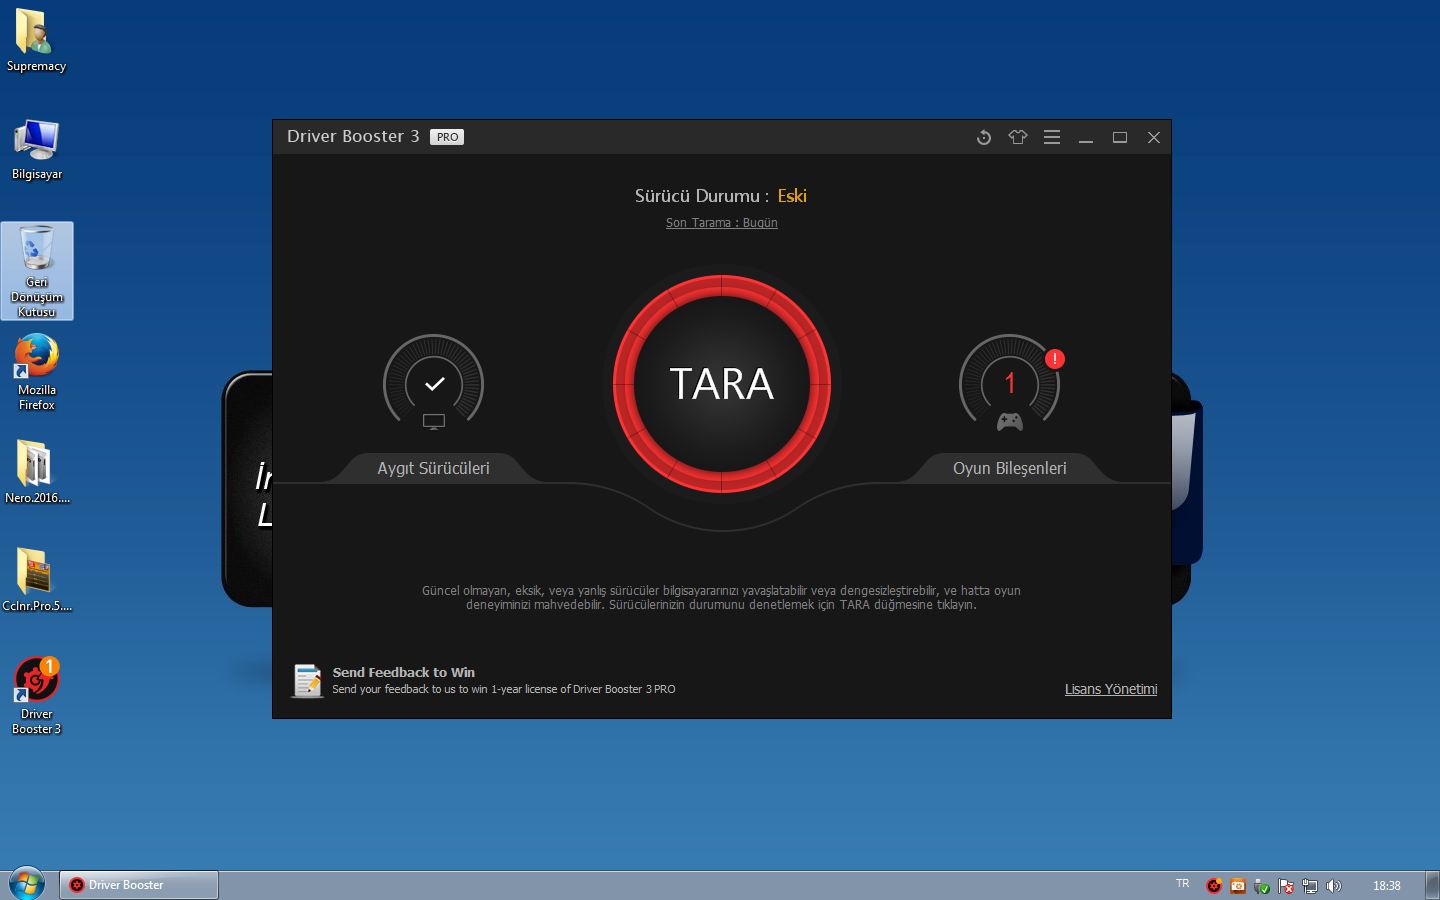1440x900 pixels.
Task: Click the 'Eski' driver status text
Action: [x=792, y=196]
